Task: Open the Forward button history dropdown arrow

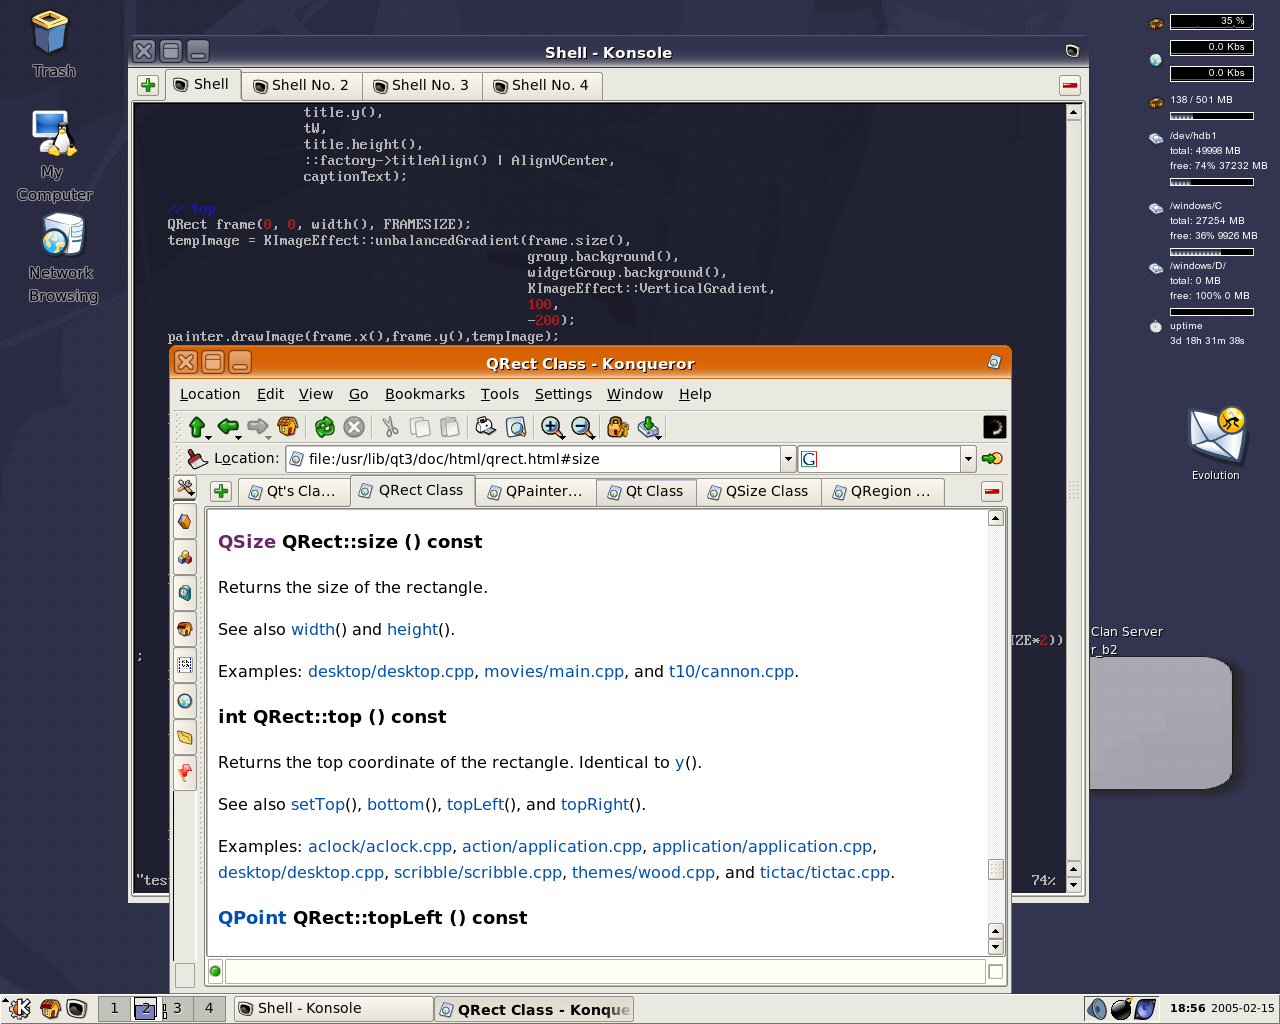Action: pyautogui.click(x=269, y=436)
